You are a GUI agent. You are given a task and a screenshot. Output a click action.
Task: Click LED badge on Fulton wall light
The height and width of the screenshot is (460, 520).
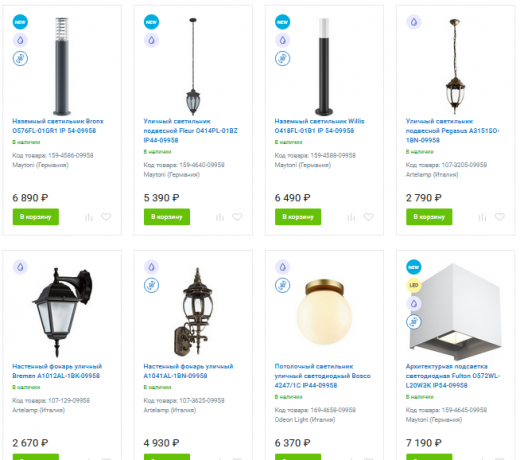click(x=414, y=285)
